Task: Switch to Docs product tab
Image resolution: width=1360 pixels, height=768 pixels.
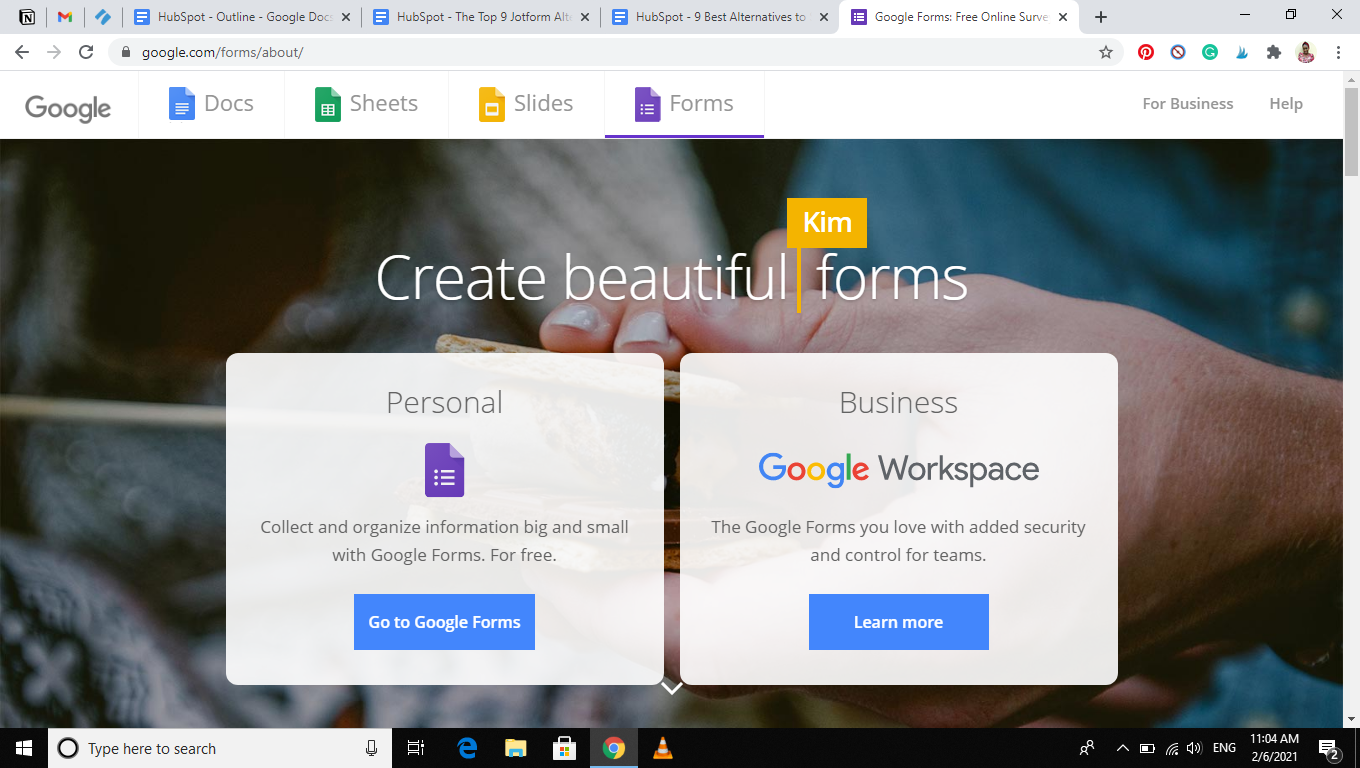Action: (211, 104)
